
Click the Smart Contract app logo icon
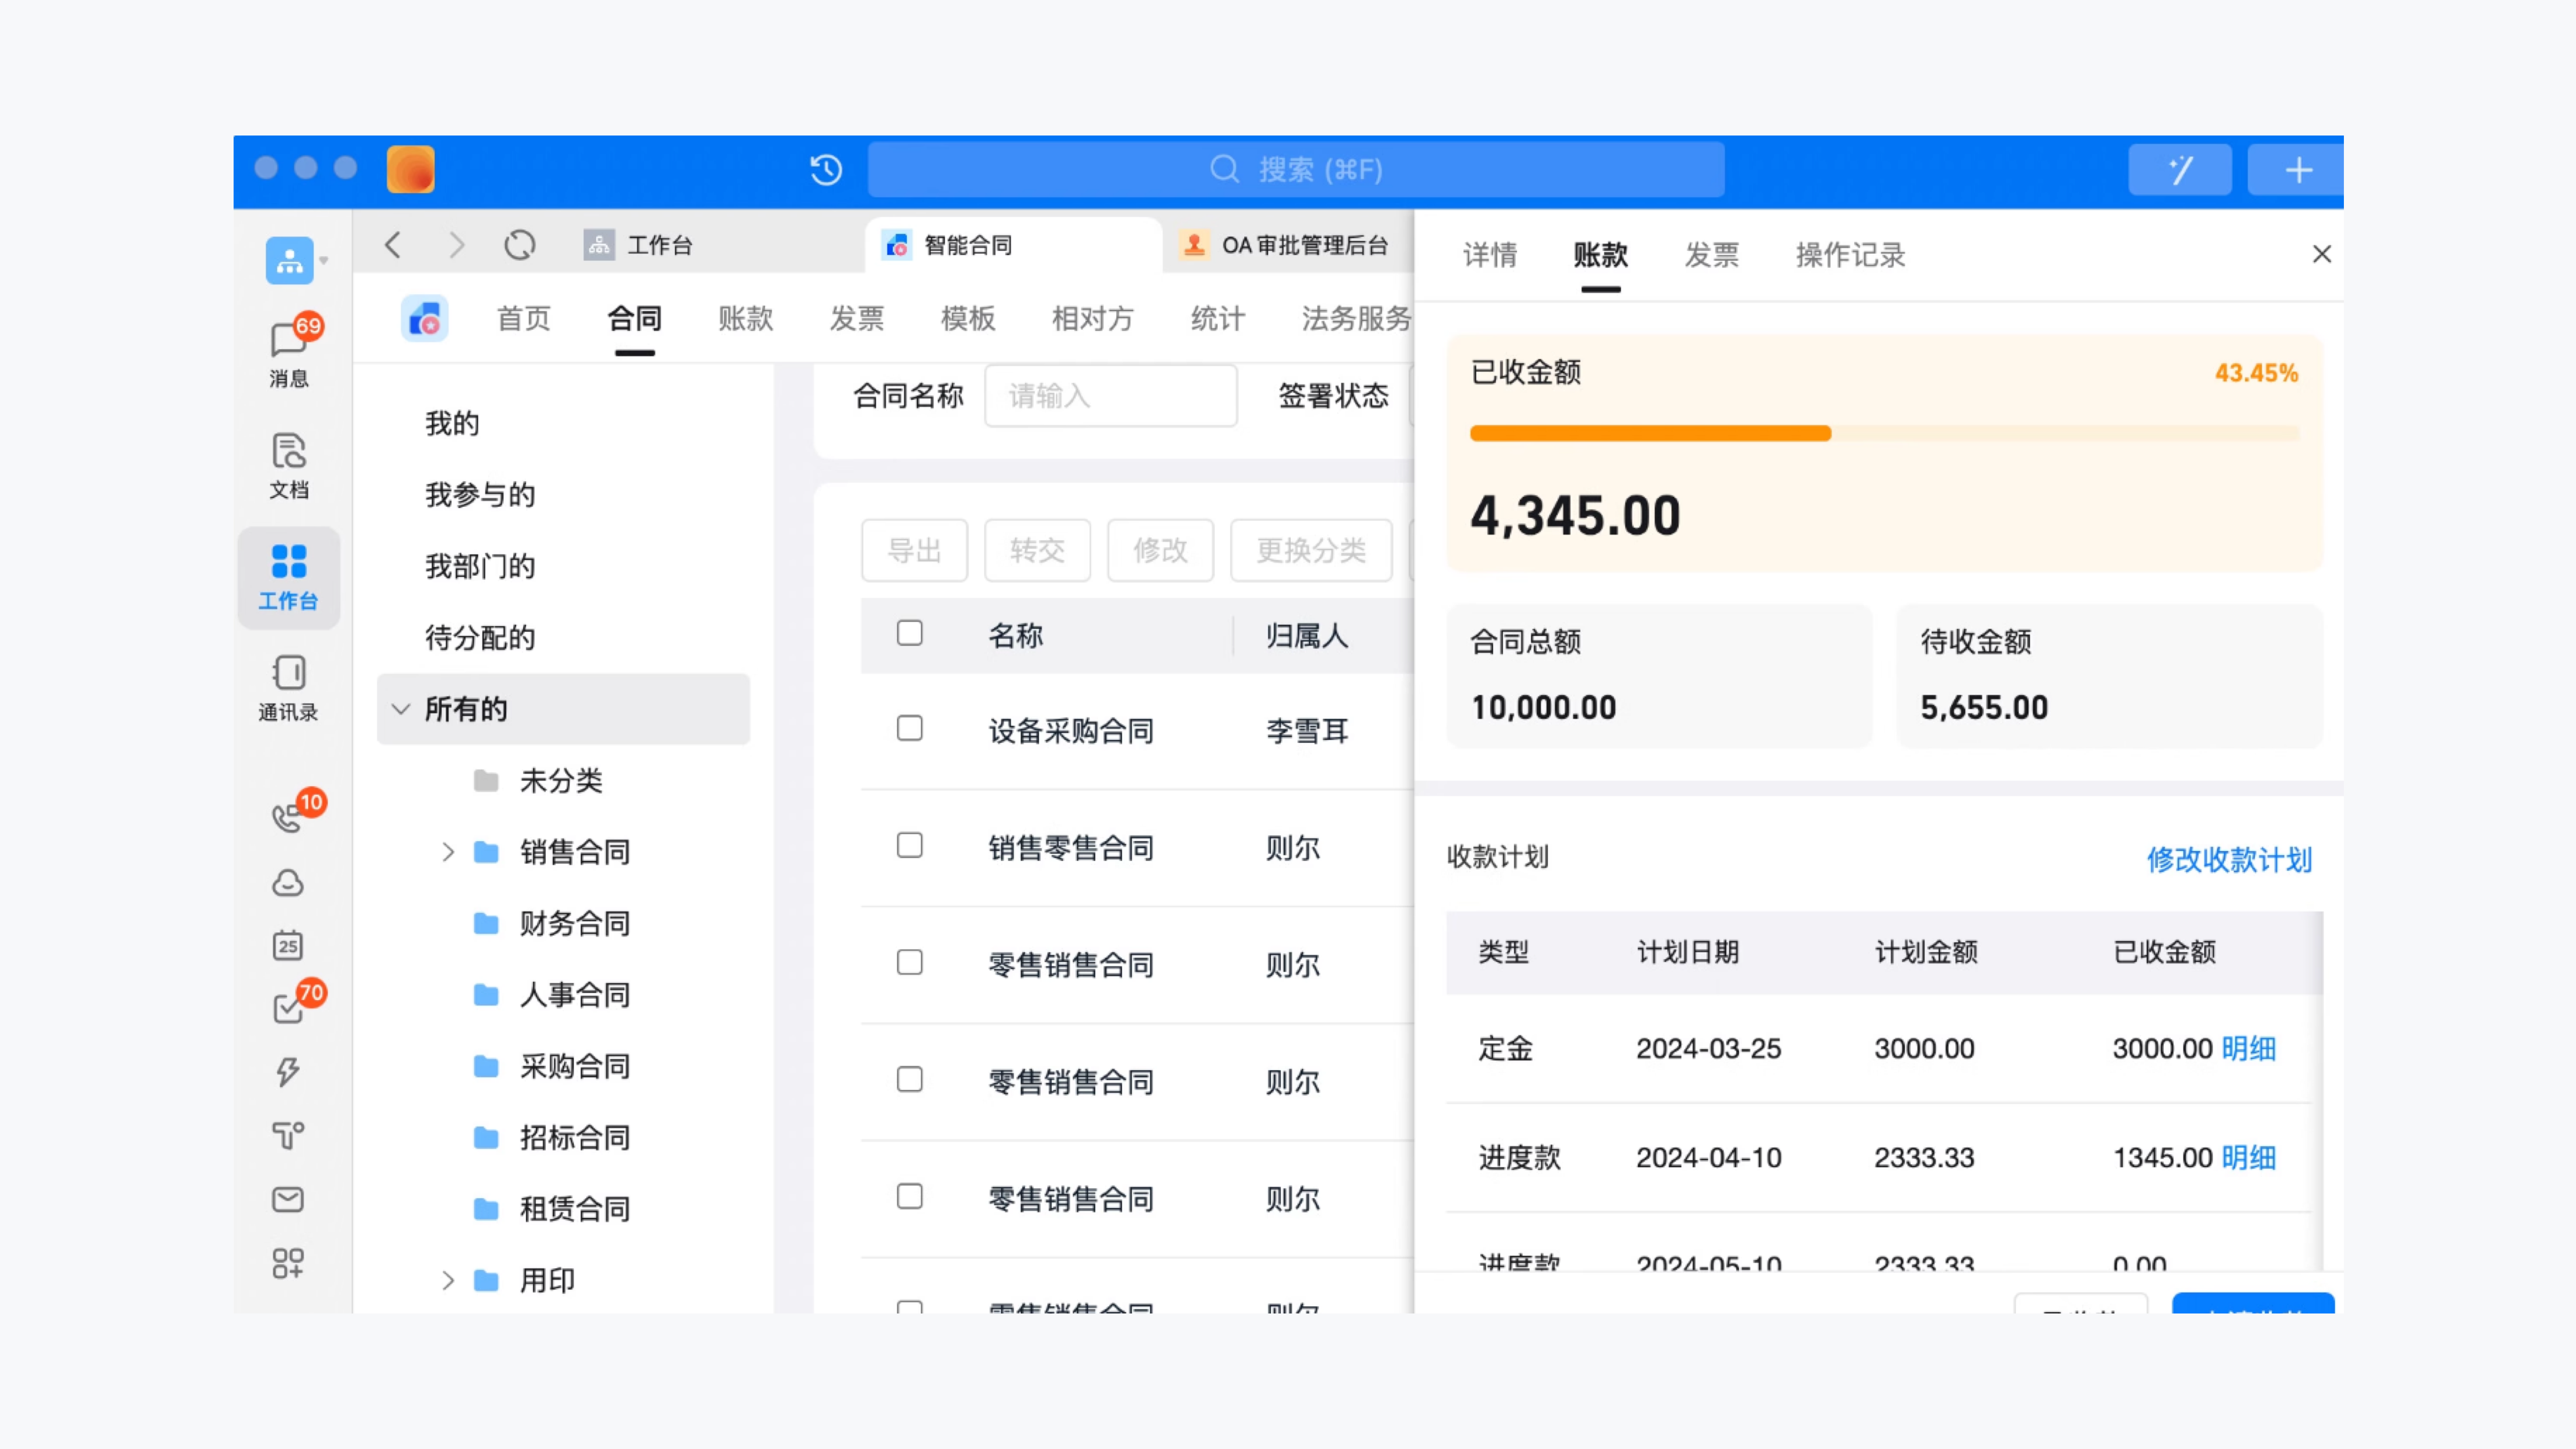[425, 319]
